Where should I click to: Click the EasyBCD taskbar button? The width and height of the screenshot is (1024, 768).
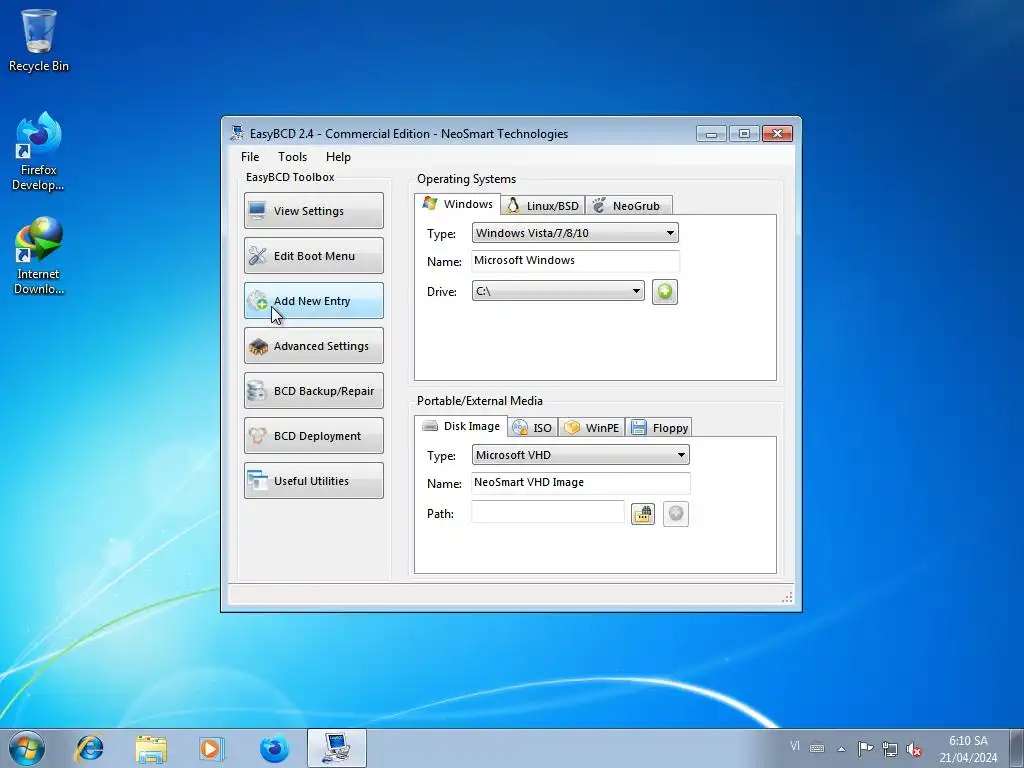[x=336, y=748]
